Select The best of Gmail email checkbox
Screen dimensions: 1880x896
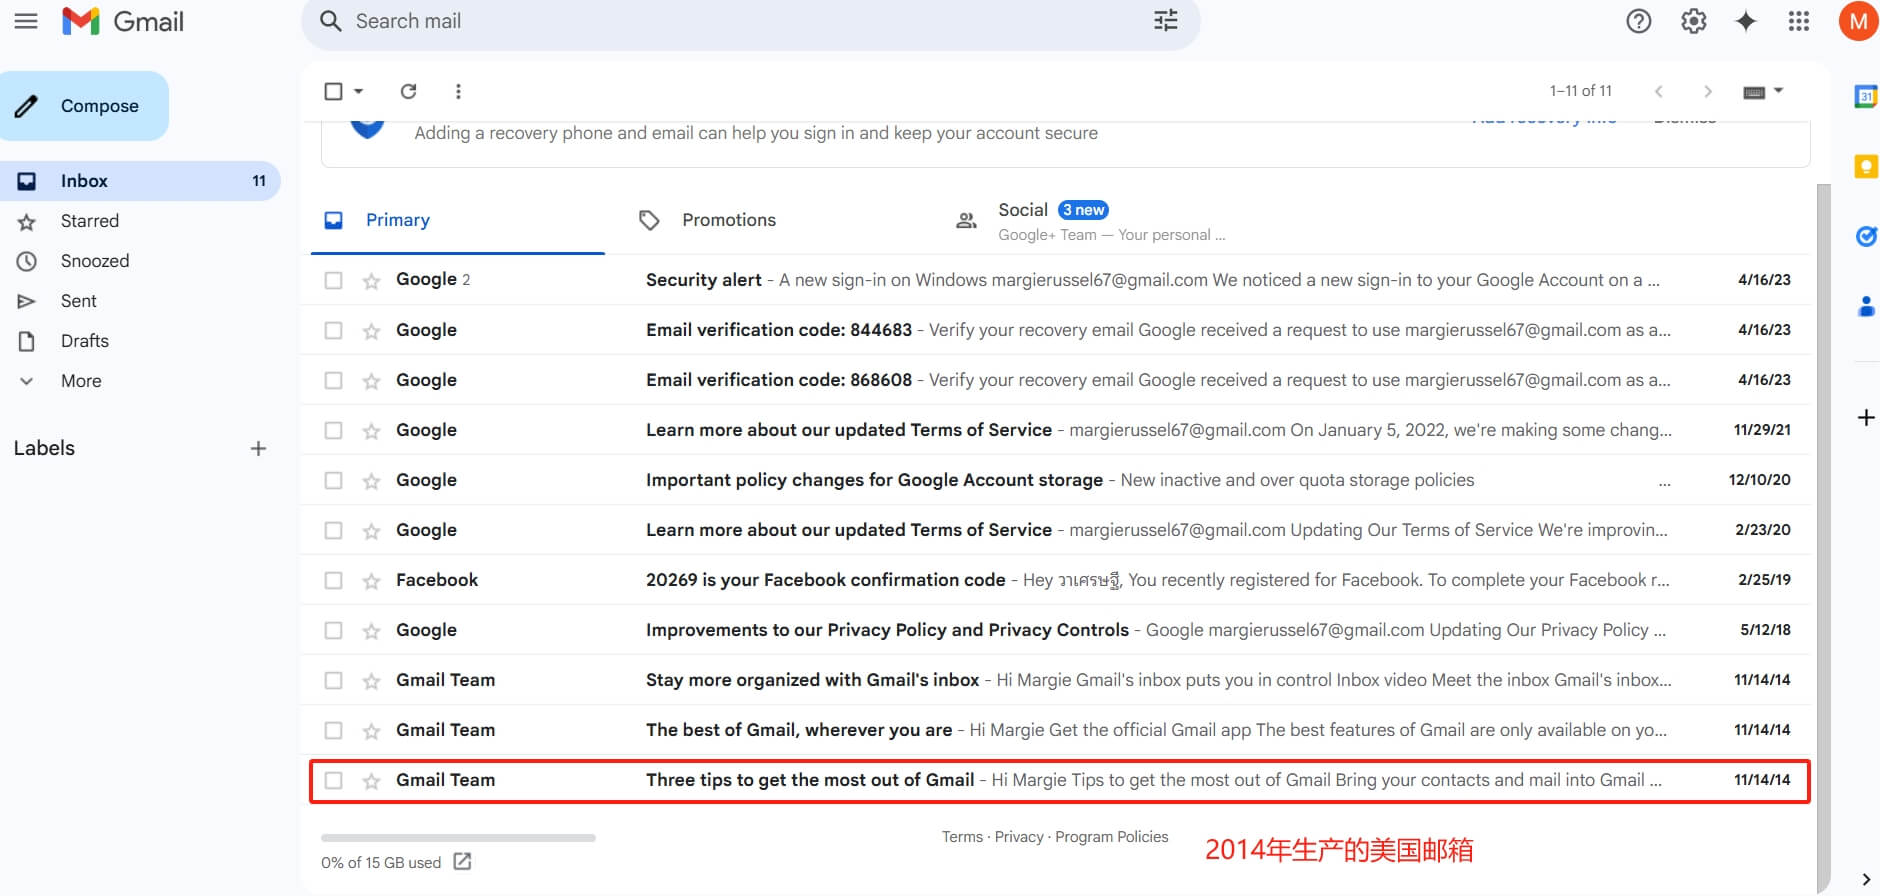coord(333,730)
